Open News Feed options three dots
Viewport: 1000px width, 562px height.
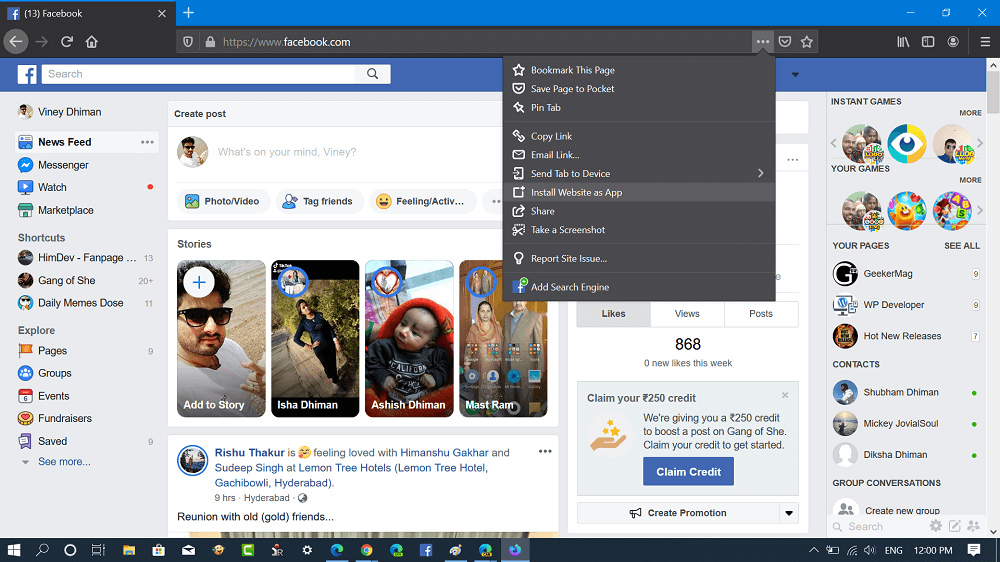(147, 142)
